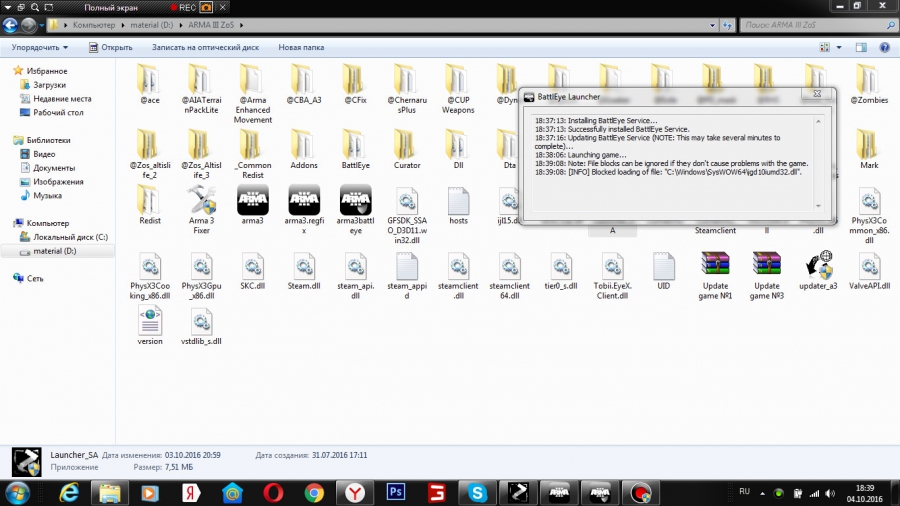Open the @CUP Weapons folder
The height and width of the screenshot is (506, 900).
tap(458, 89)
